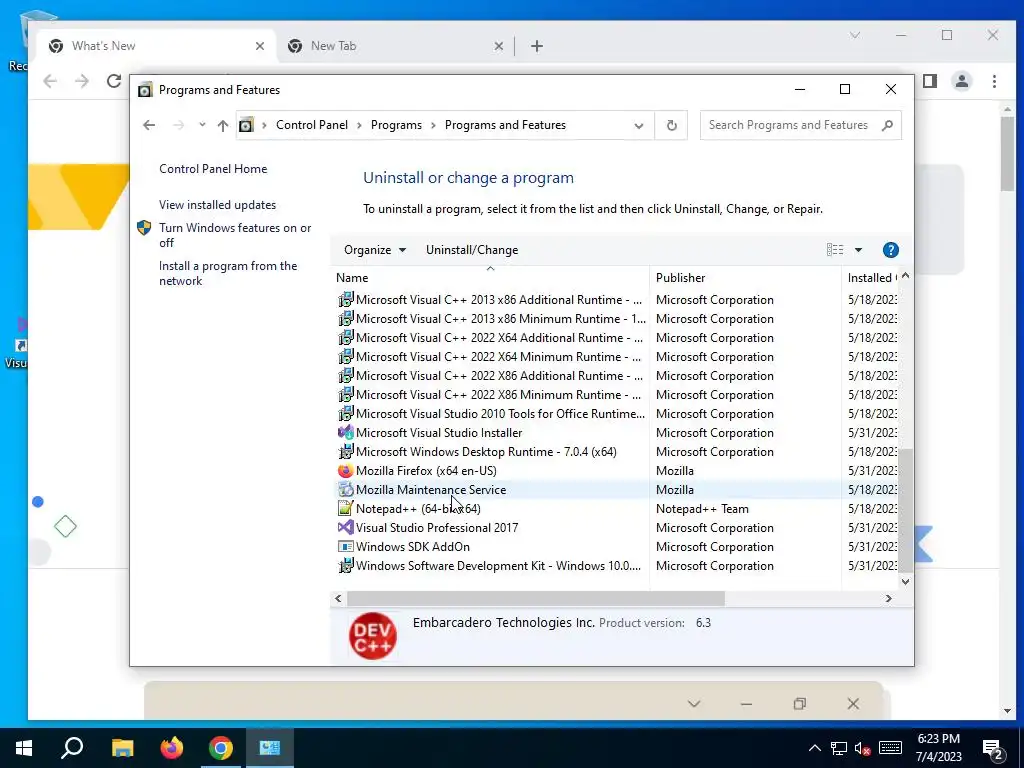
Task: Sort the list by the Name column header
Action: (490, 278)
